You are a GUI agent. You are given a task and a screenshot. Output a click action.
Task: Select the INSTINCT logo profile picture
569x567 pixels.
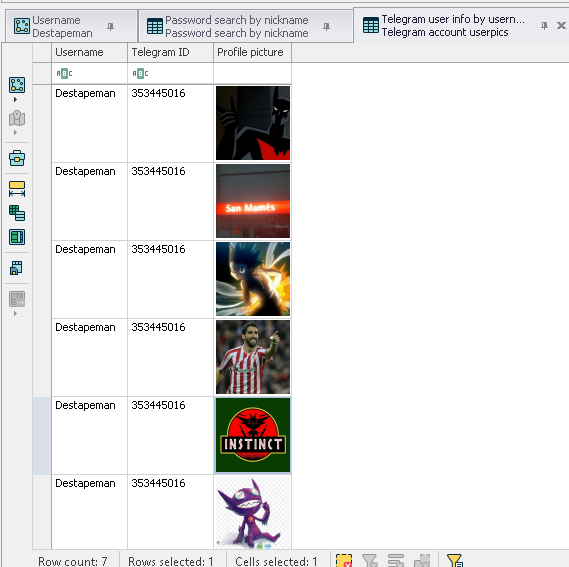[253, 435]
